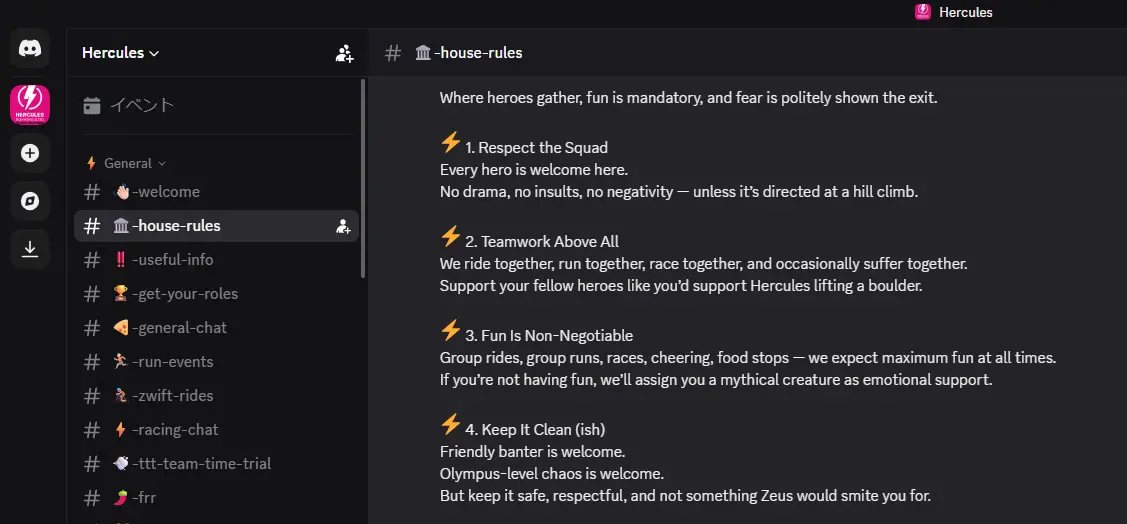The height and width of the screenshot is (524, 1127).
Task: Open the run-events channel
Action: (x=216, y=362)
